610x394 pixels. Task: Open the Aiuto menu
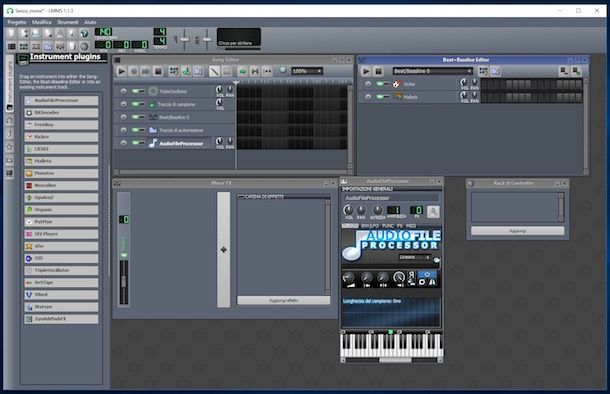coord(90,22)
